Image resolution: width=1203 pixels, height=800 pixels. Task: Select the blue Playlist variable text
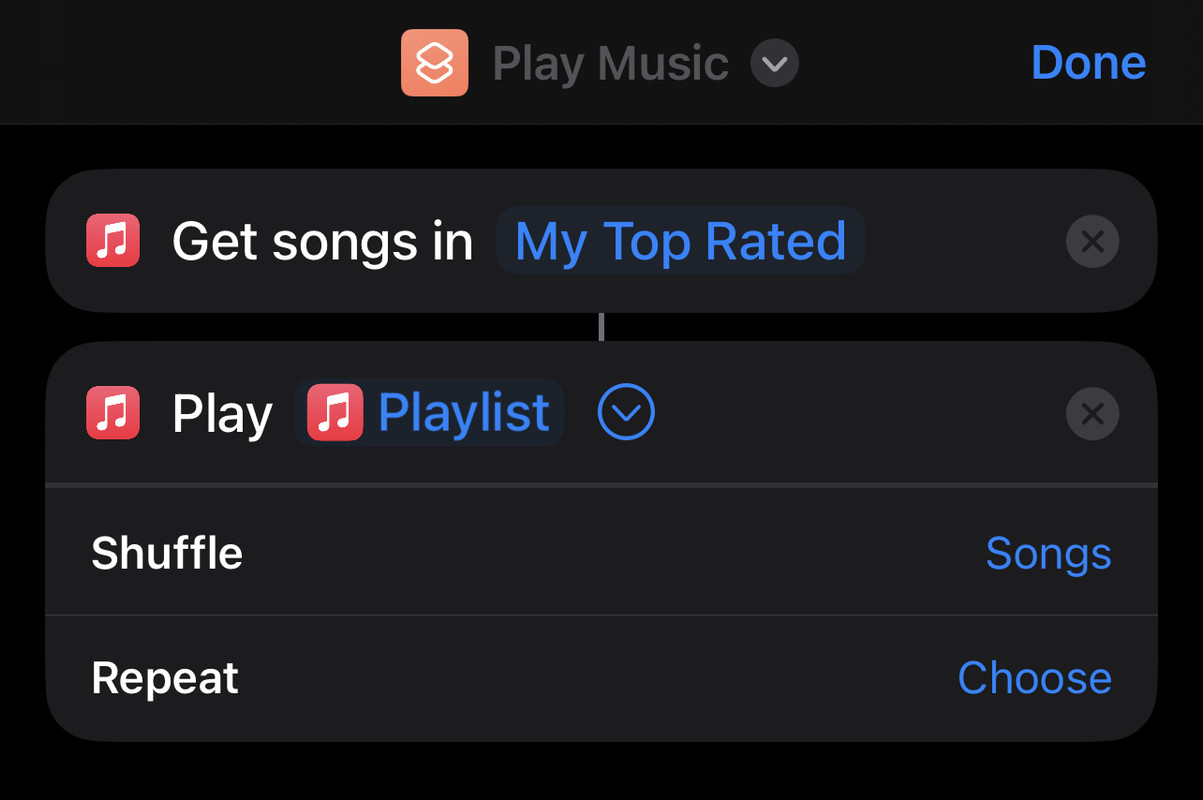pos(464,413)
